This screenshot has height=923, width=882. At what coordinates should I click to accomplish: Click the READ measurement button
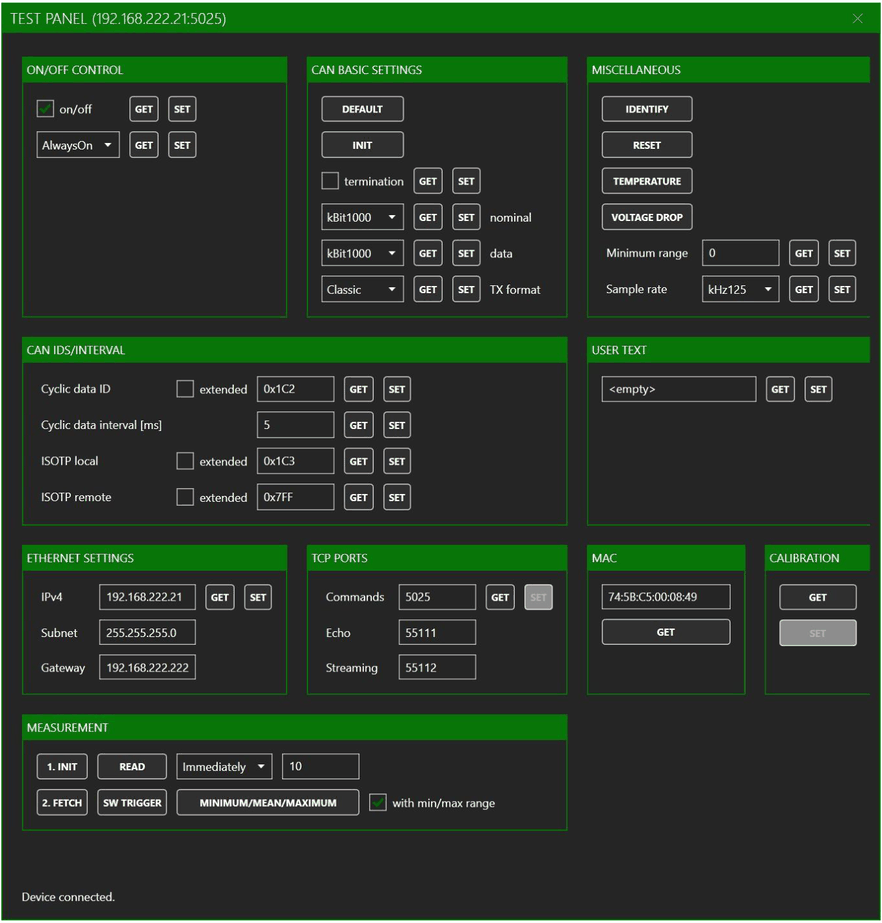(x=132, y=766)
